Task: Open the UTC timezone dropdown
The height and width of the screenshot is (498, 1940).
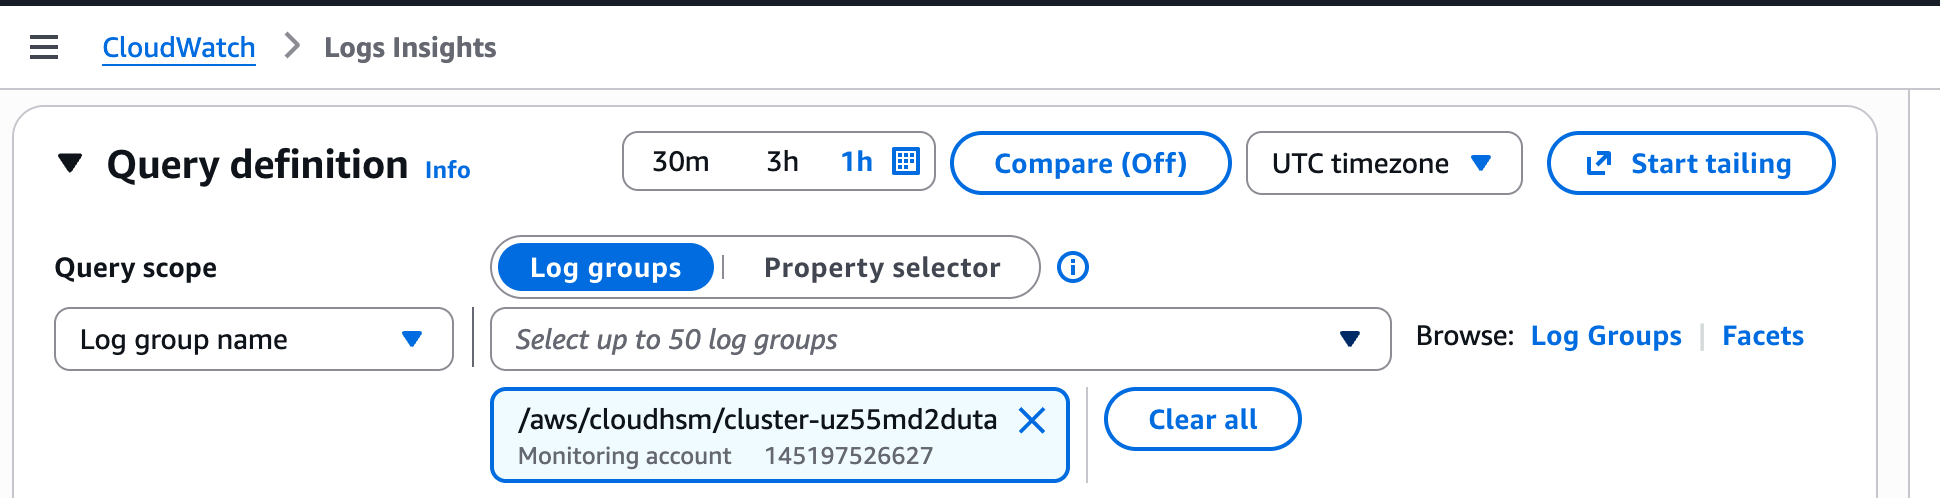Action: coord(1383,163)
